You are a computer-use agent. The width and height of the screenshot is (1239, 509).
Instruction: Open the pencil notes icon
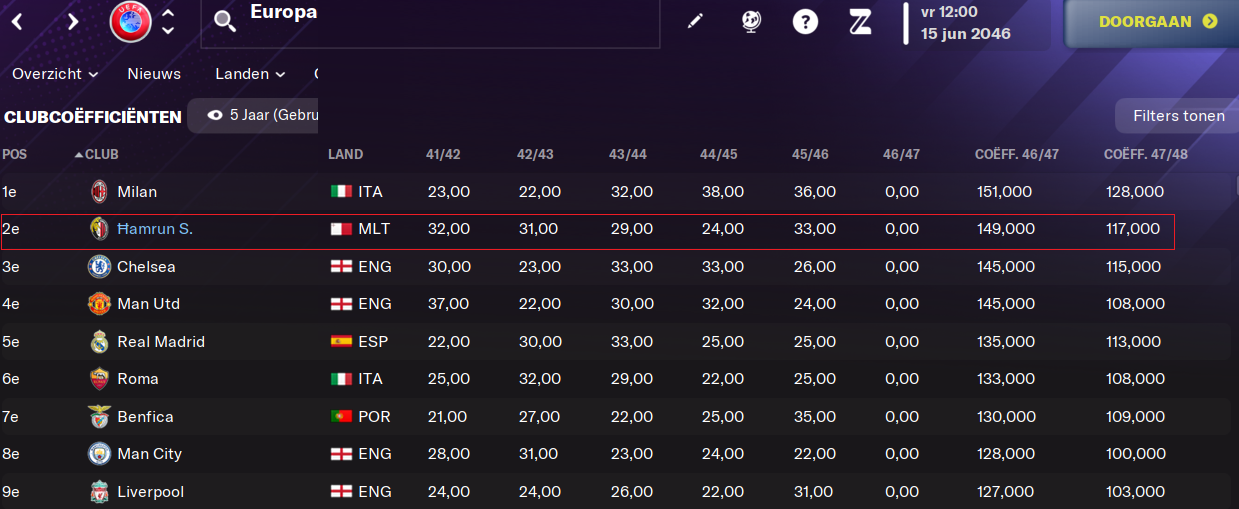point(695,21)
